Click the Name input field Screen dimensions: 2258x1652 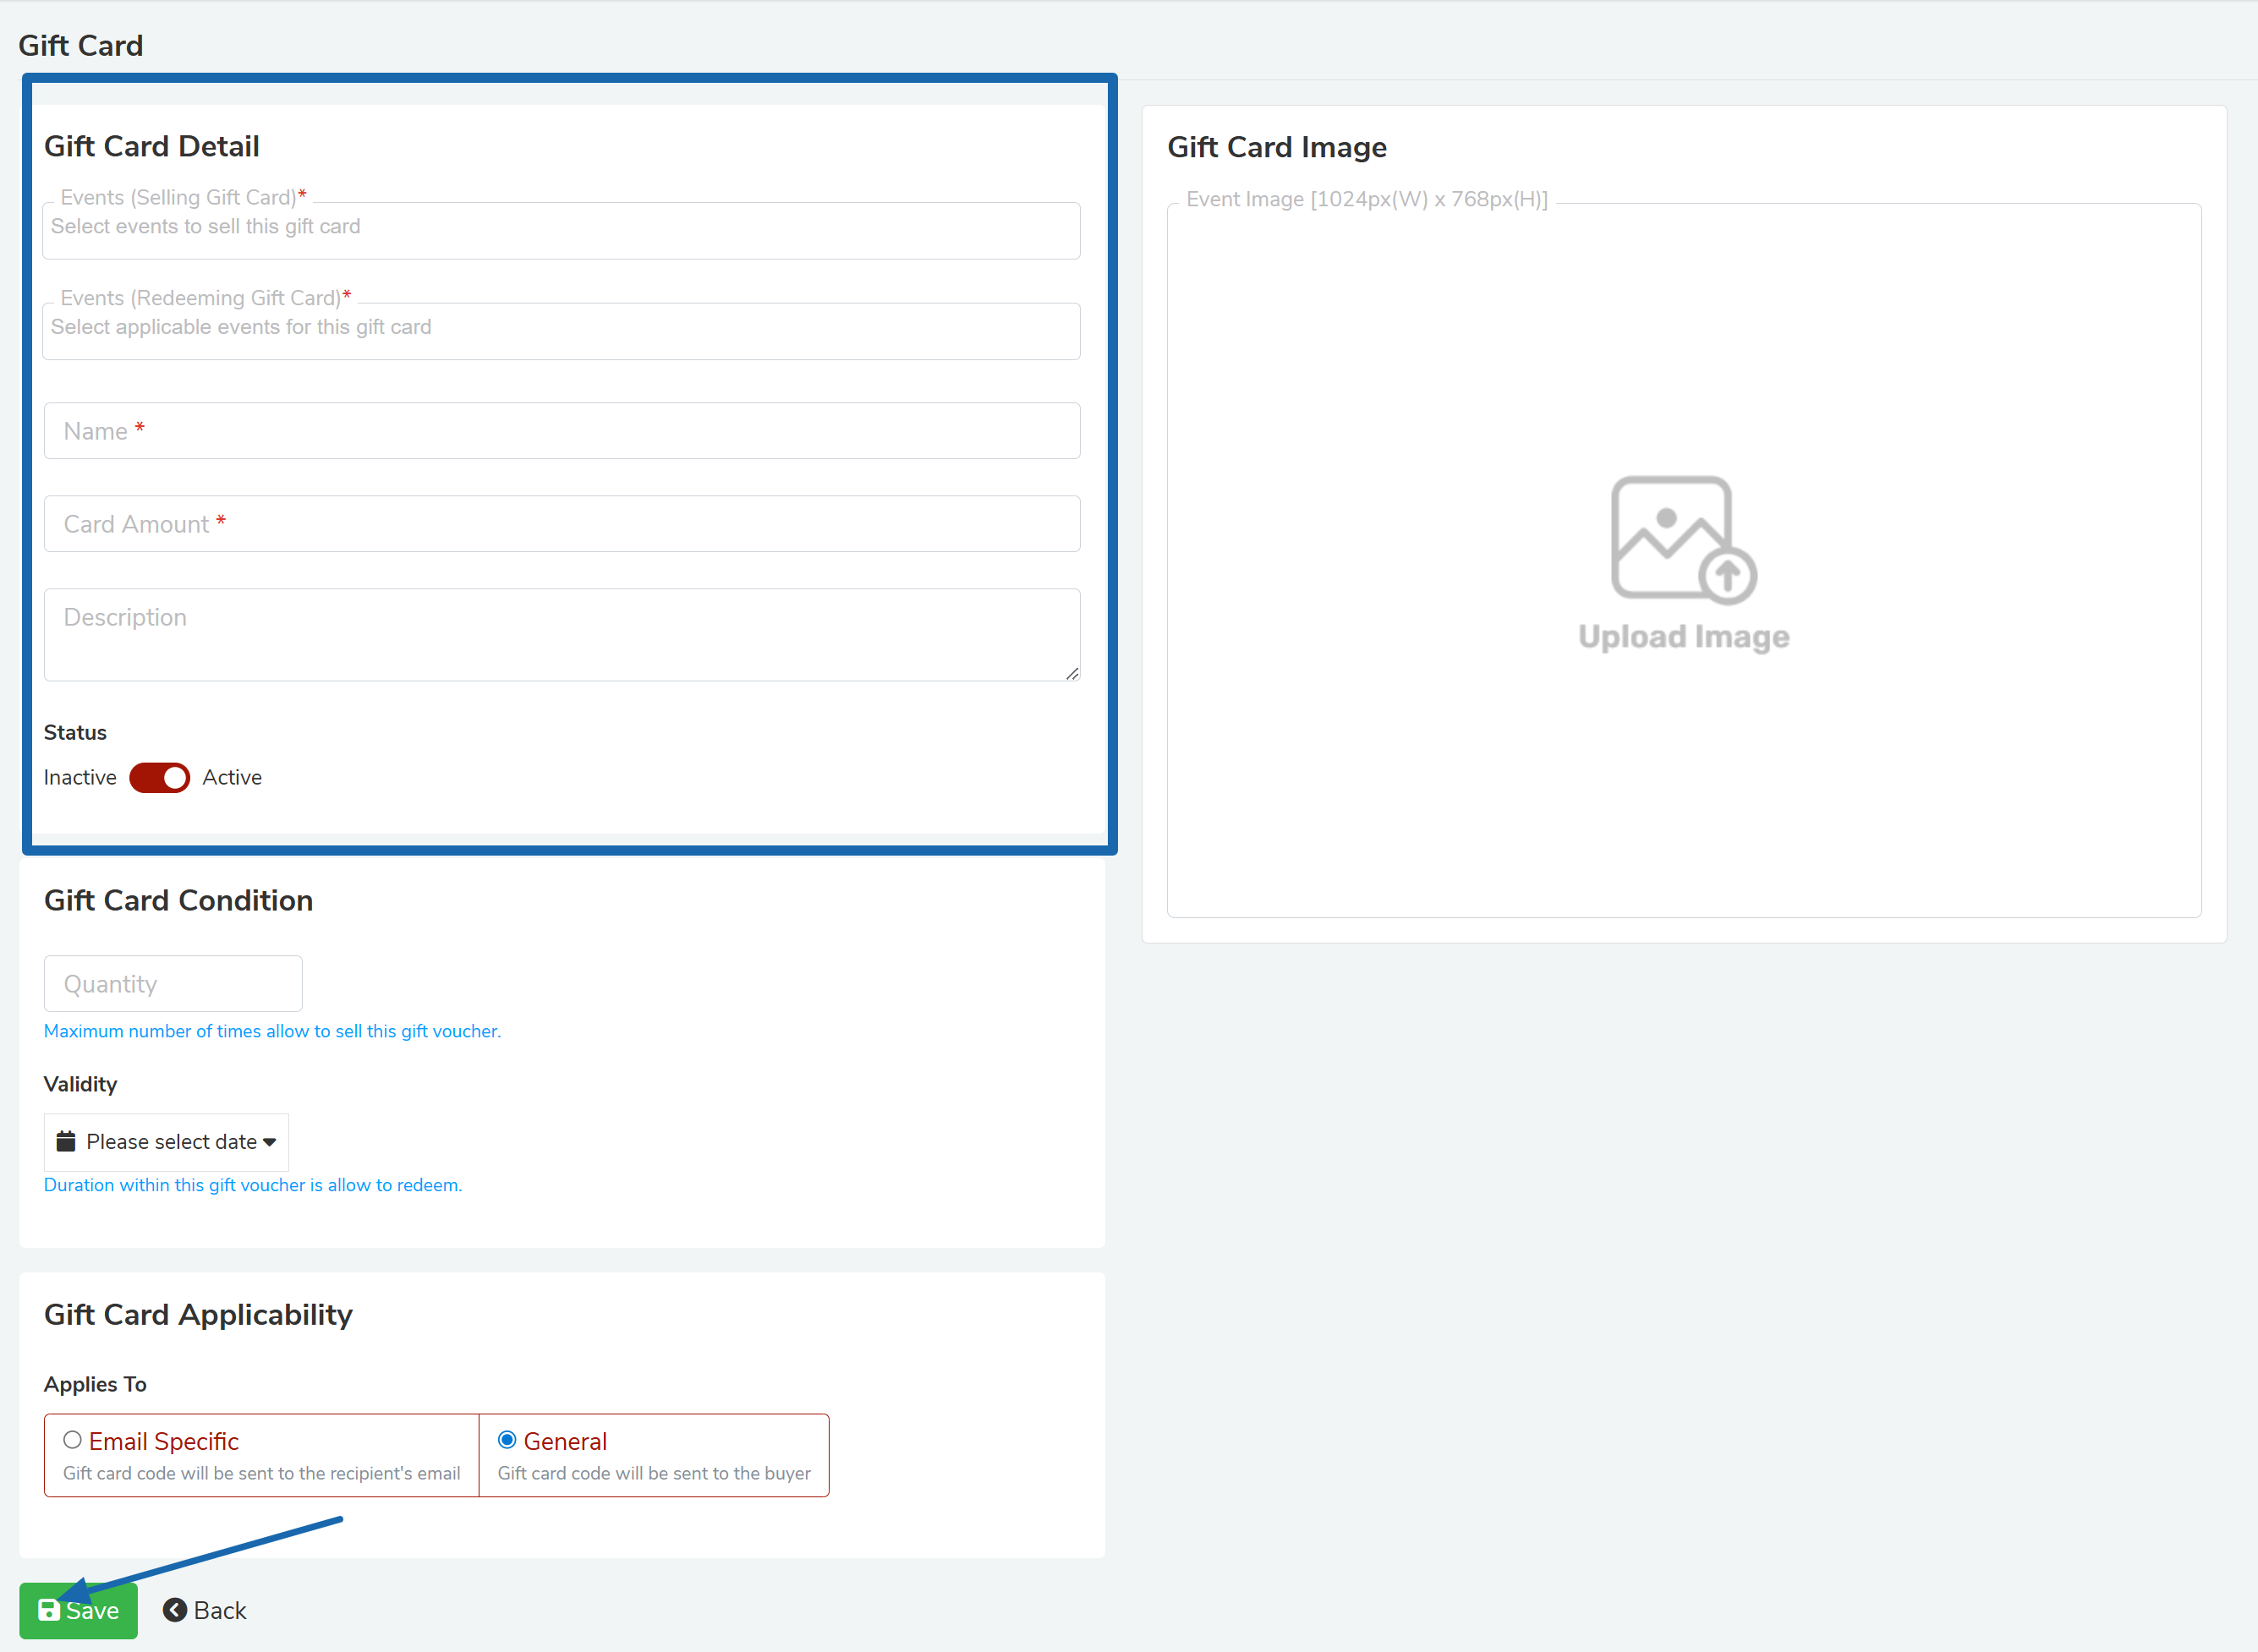click(x=560, y=431)
